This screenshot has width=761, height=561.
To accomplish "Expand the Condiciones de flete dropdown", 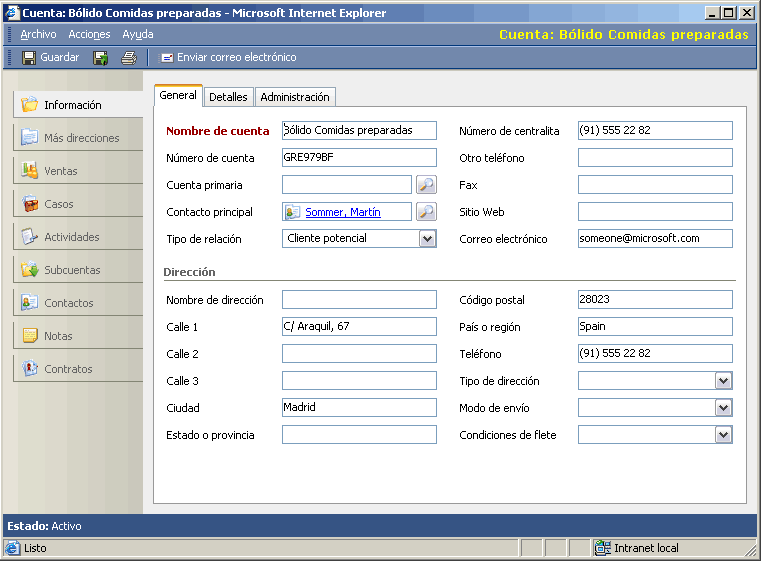I will pyautogui.click(x=723, y=435).
